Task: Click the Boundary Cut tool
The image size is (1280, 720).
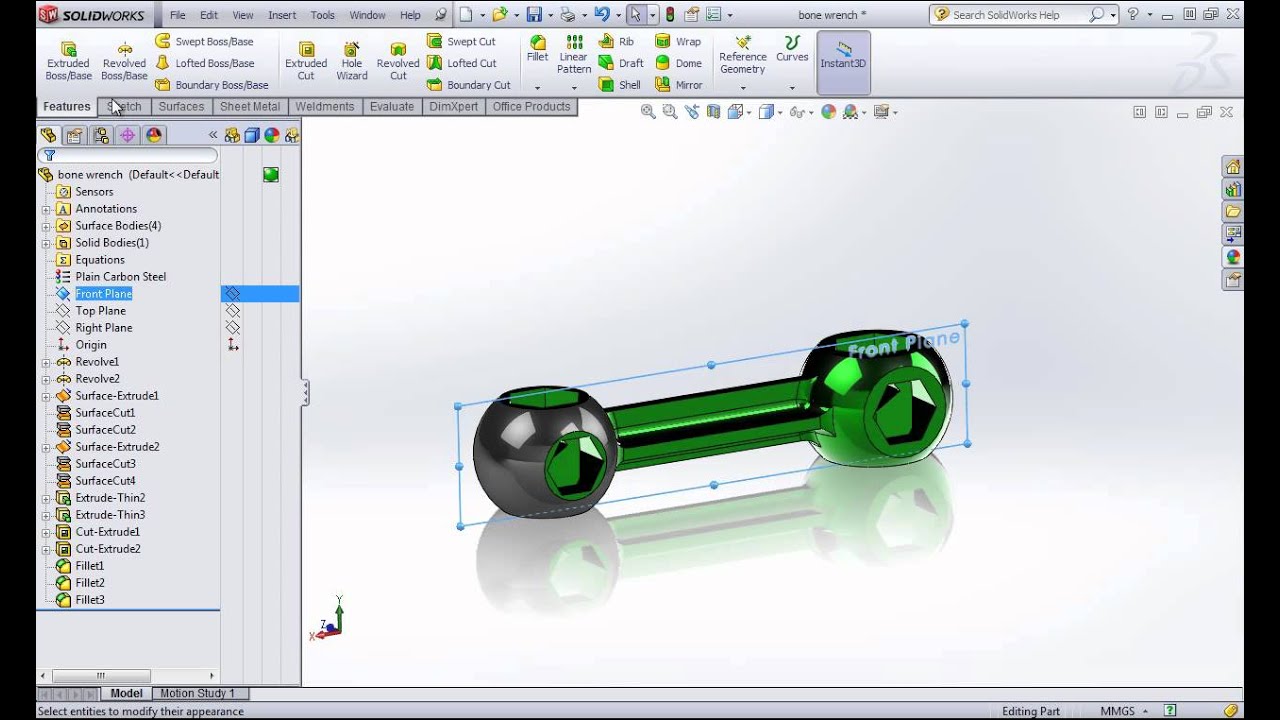Action: click(x=469, y=85)
